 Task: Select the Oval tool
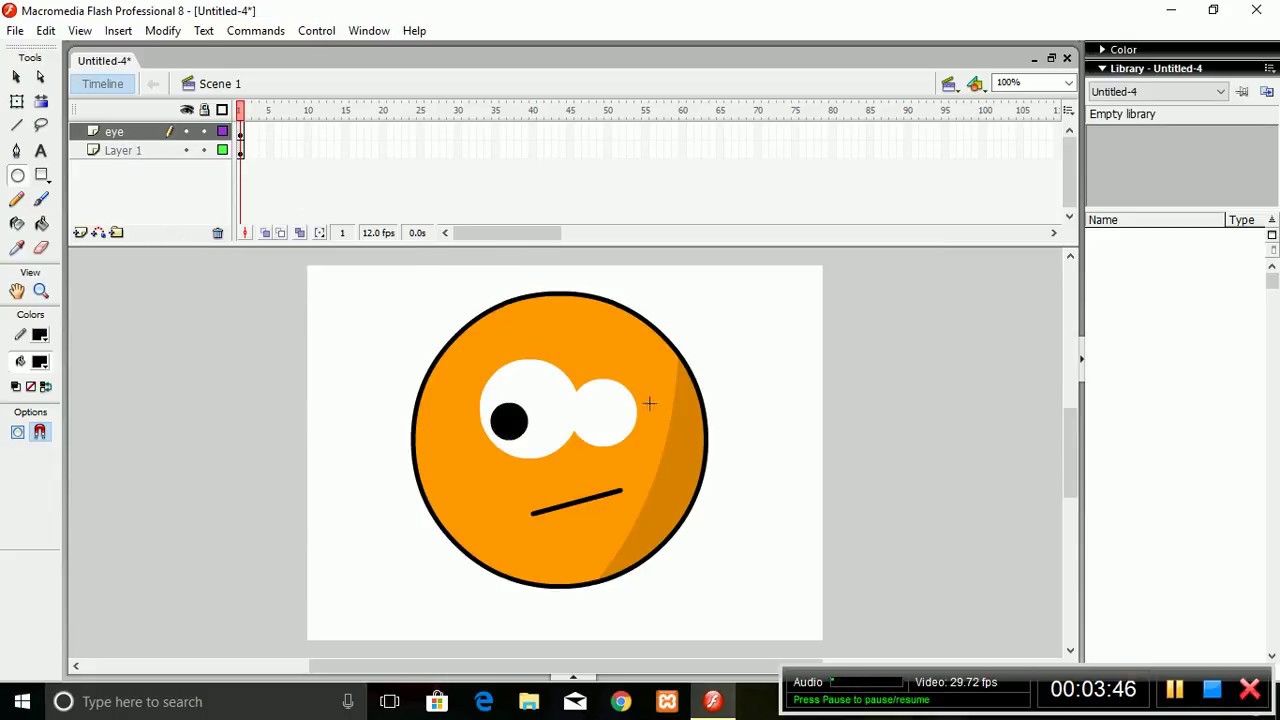coord(16,175)
